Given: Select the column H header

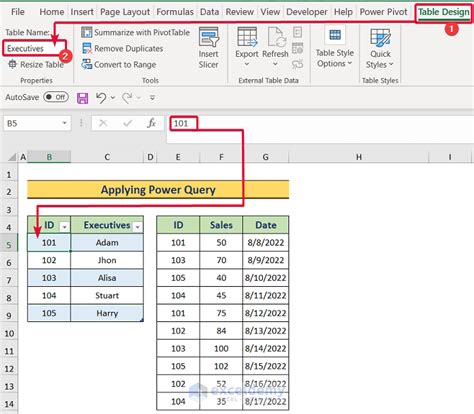Looking at the screenshot, I should click(359, 157).
